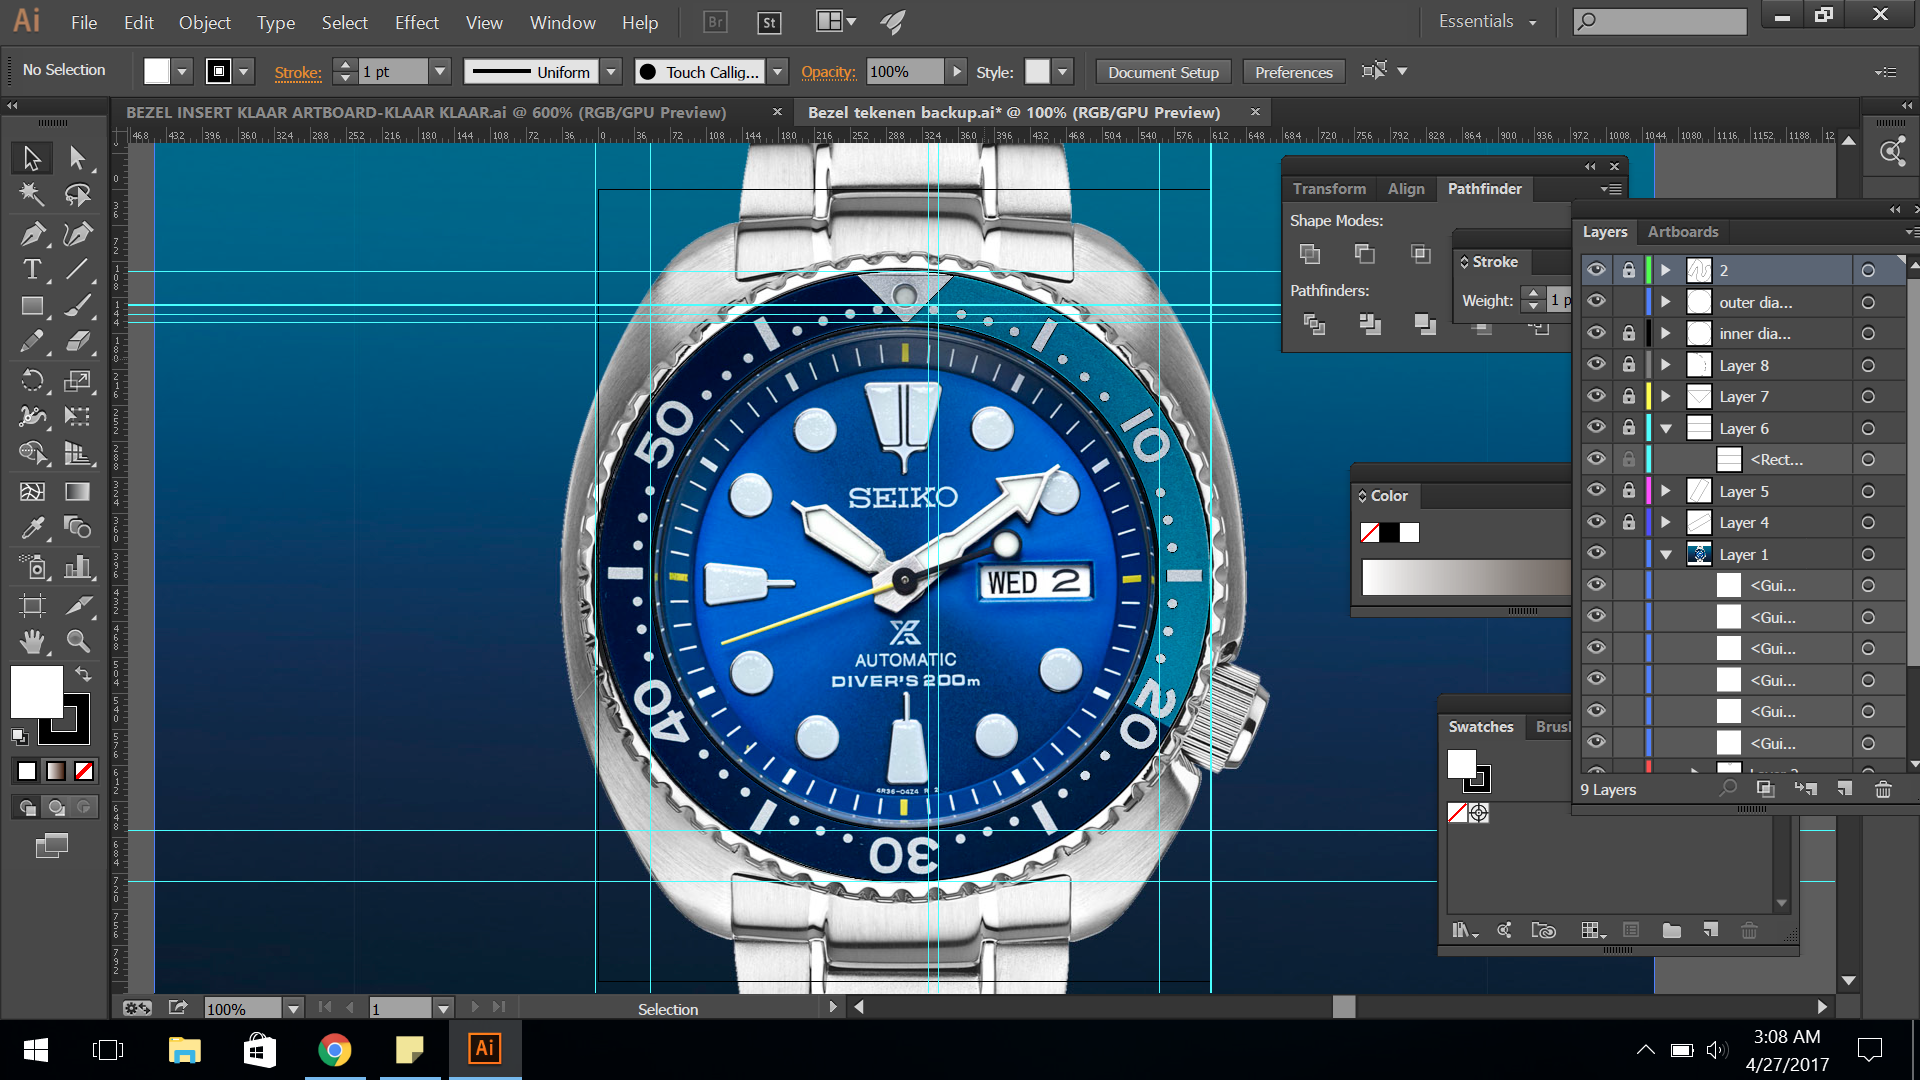Image resolution: width=1920 pixels, height=1080 pixels.
Task: Toggle Layer 8 visibility
Action: [1596, 365]
